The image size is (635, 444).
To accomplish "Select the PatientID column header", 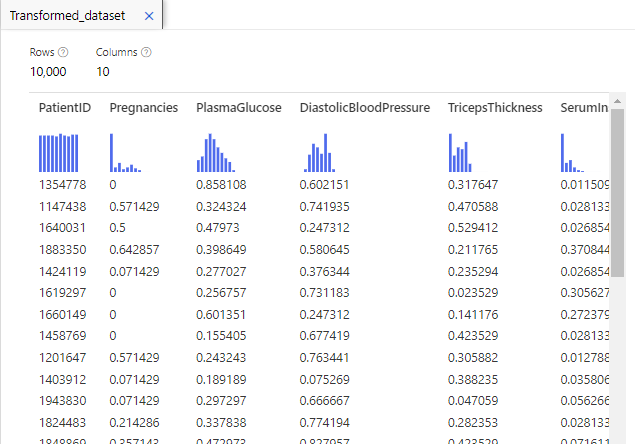I will pos(65,108).
